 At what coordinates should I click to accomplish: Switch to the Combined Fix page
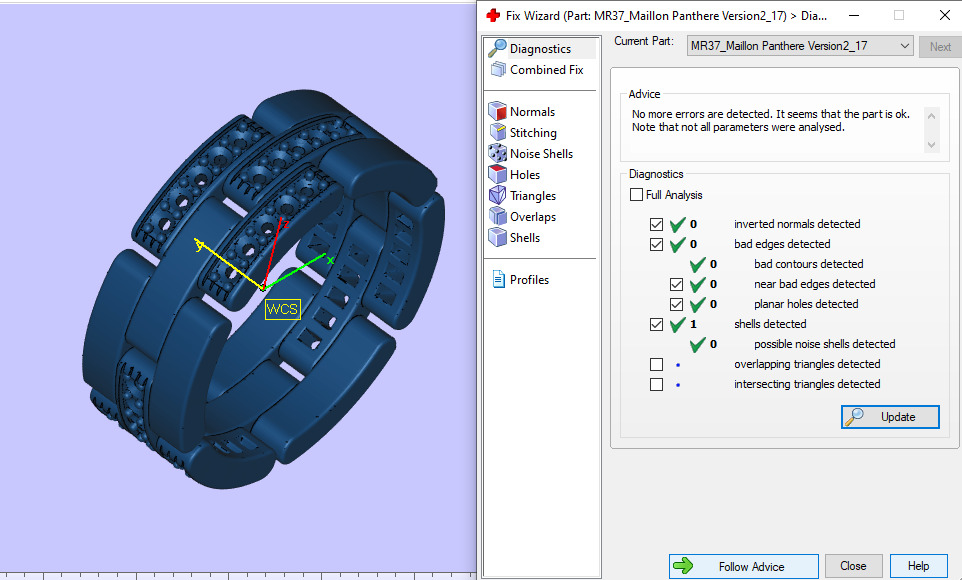(547, 70)
